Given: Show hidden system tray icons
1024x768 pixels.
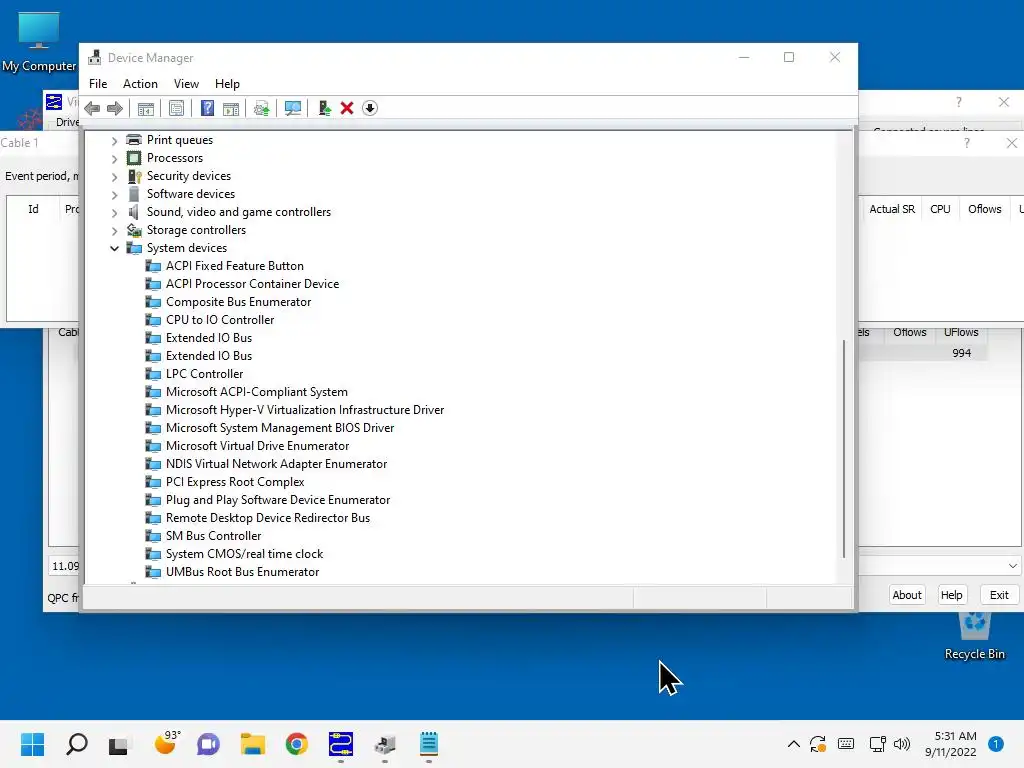Looking at the screenshot, I should coord(793,744).
